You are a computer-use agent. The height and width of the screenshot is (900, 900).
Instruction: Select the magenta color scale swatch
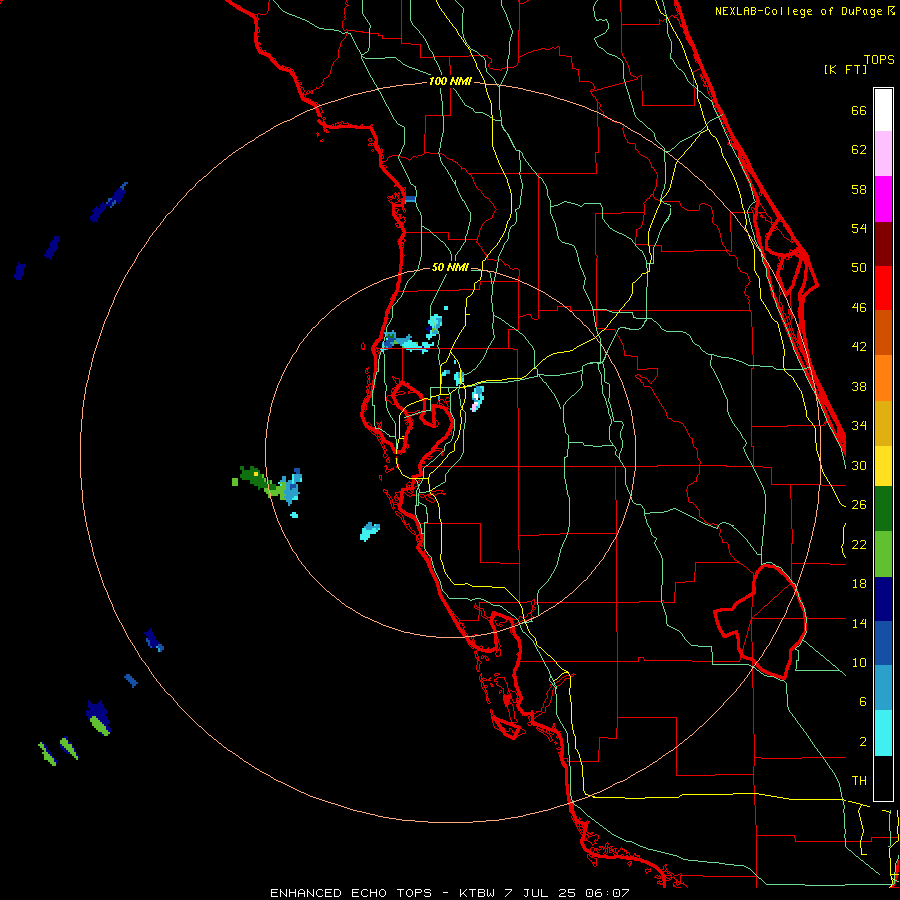point(883,199)
